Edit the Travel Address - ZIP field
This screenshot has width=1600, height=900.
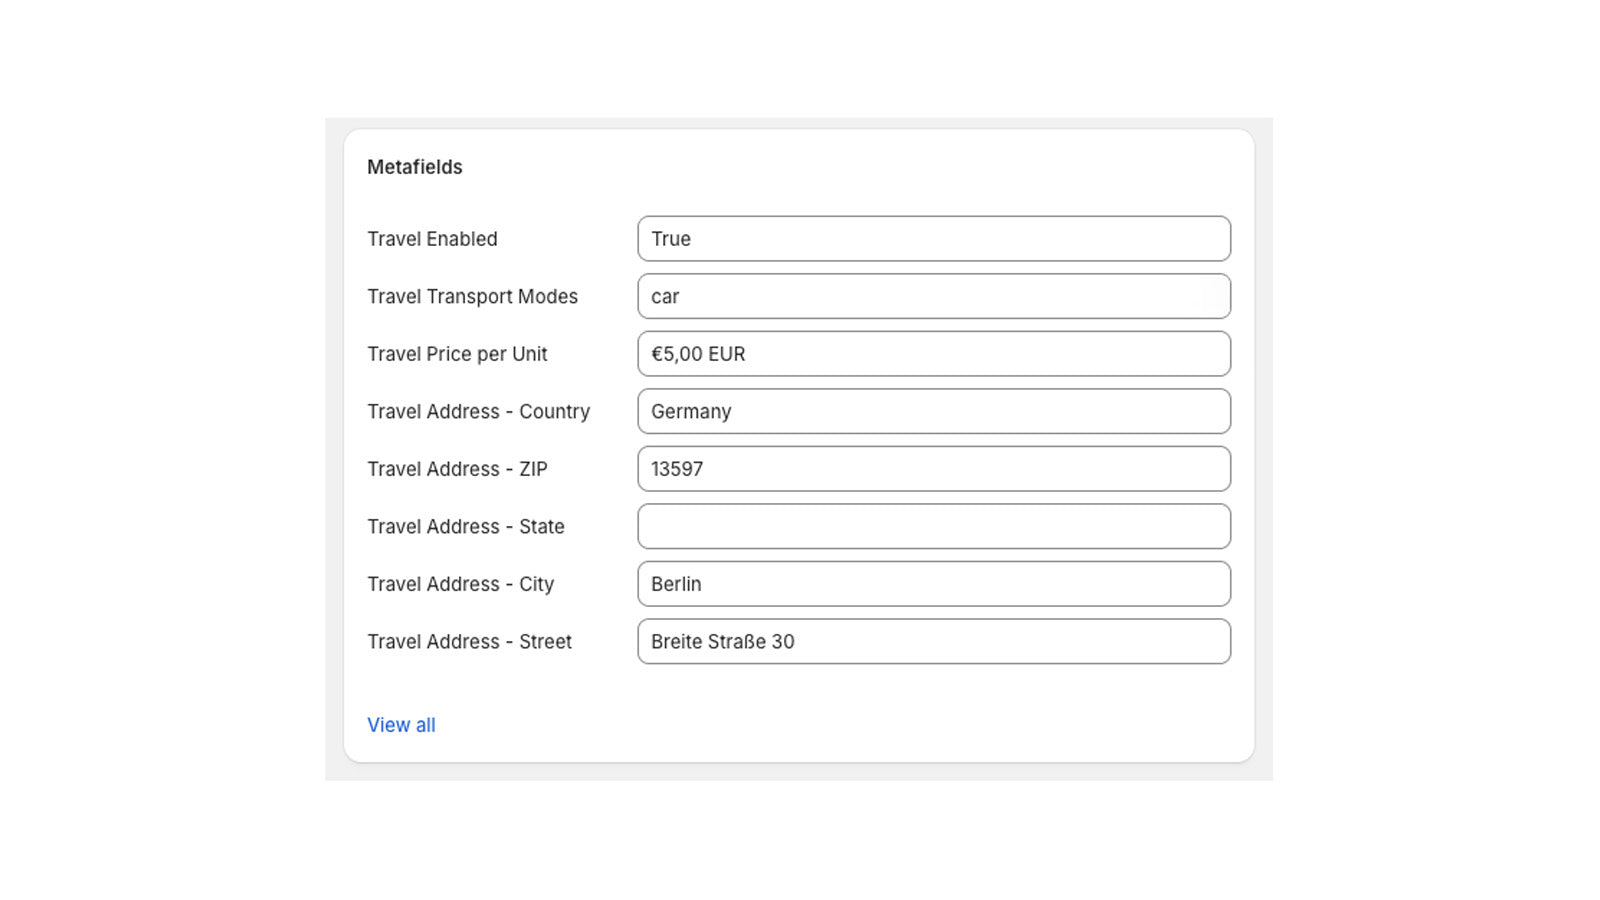(x=933, y=468)
